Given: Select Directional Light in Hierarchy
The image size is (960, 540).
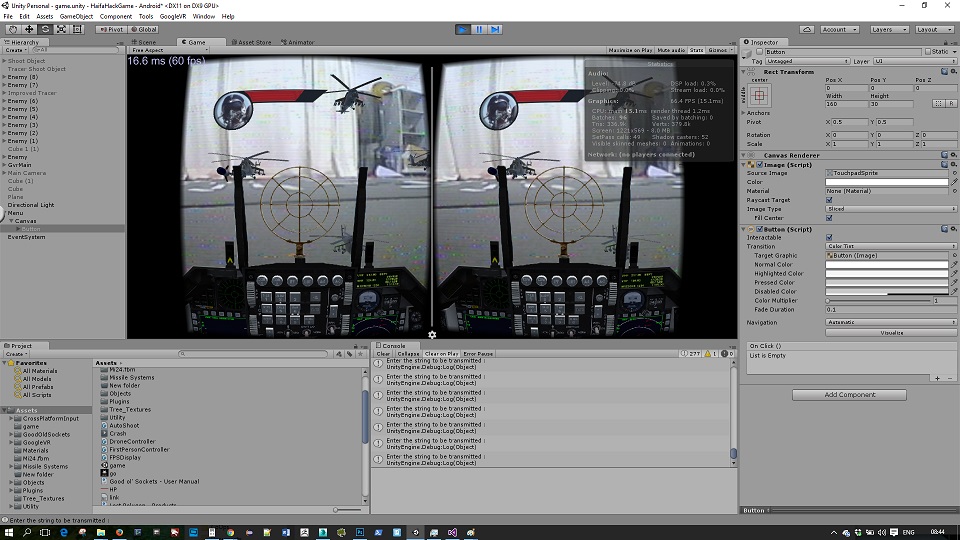Looking at the screenshot, I should [31, 205].
